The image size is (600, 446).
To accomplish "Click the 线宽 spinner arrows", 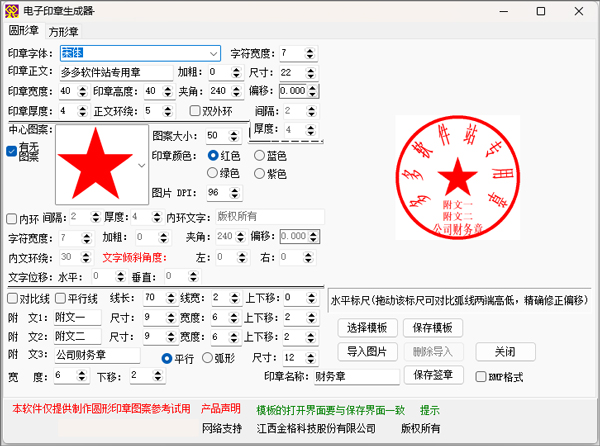I will tap(234, 298).
